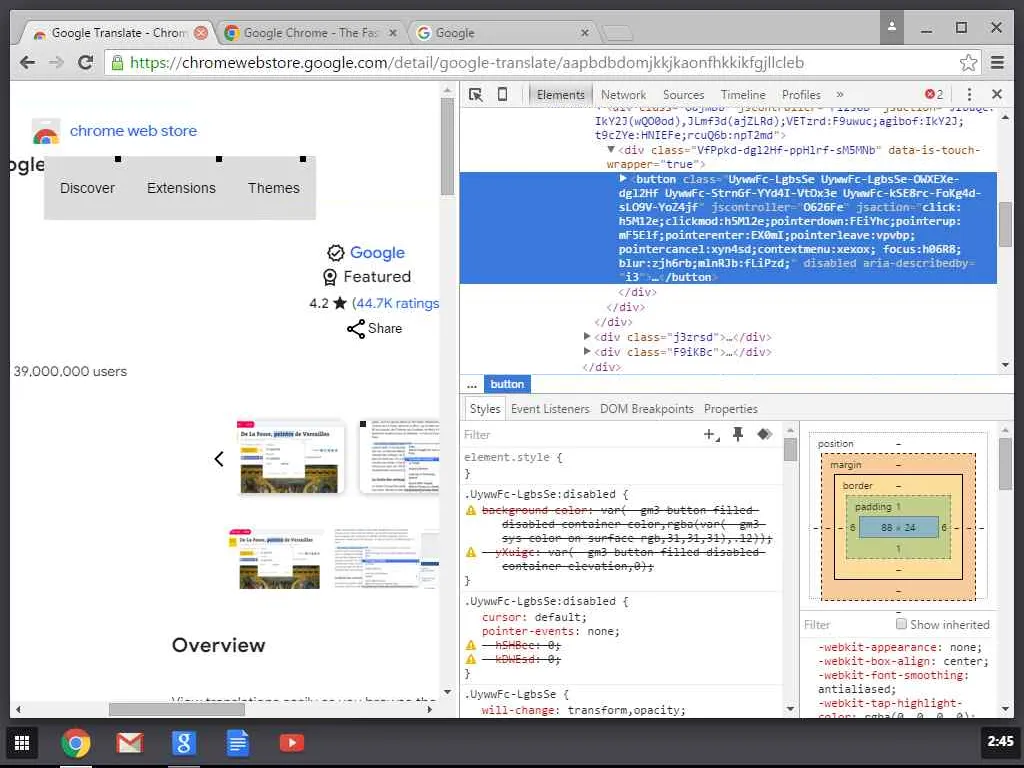
Task: Show more DevTools tabs chevron
Action: (840, 95)
